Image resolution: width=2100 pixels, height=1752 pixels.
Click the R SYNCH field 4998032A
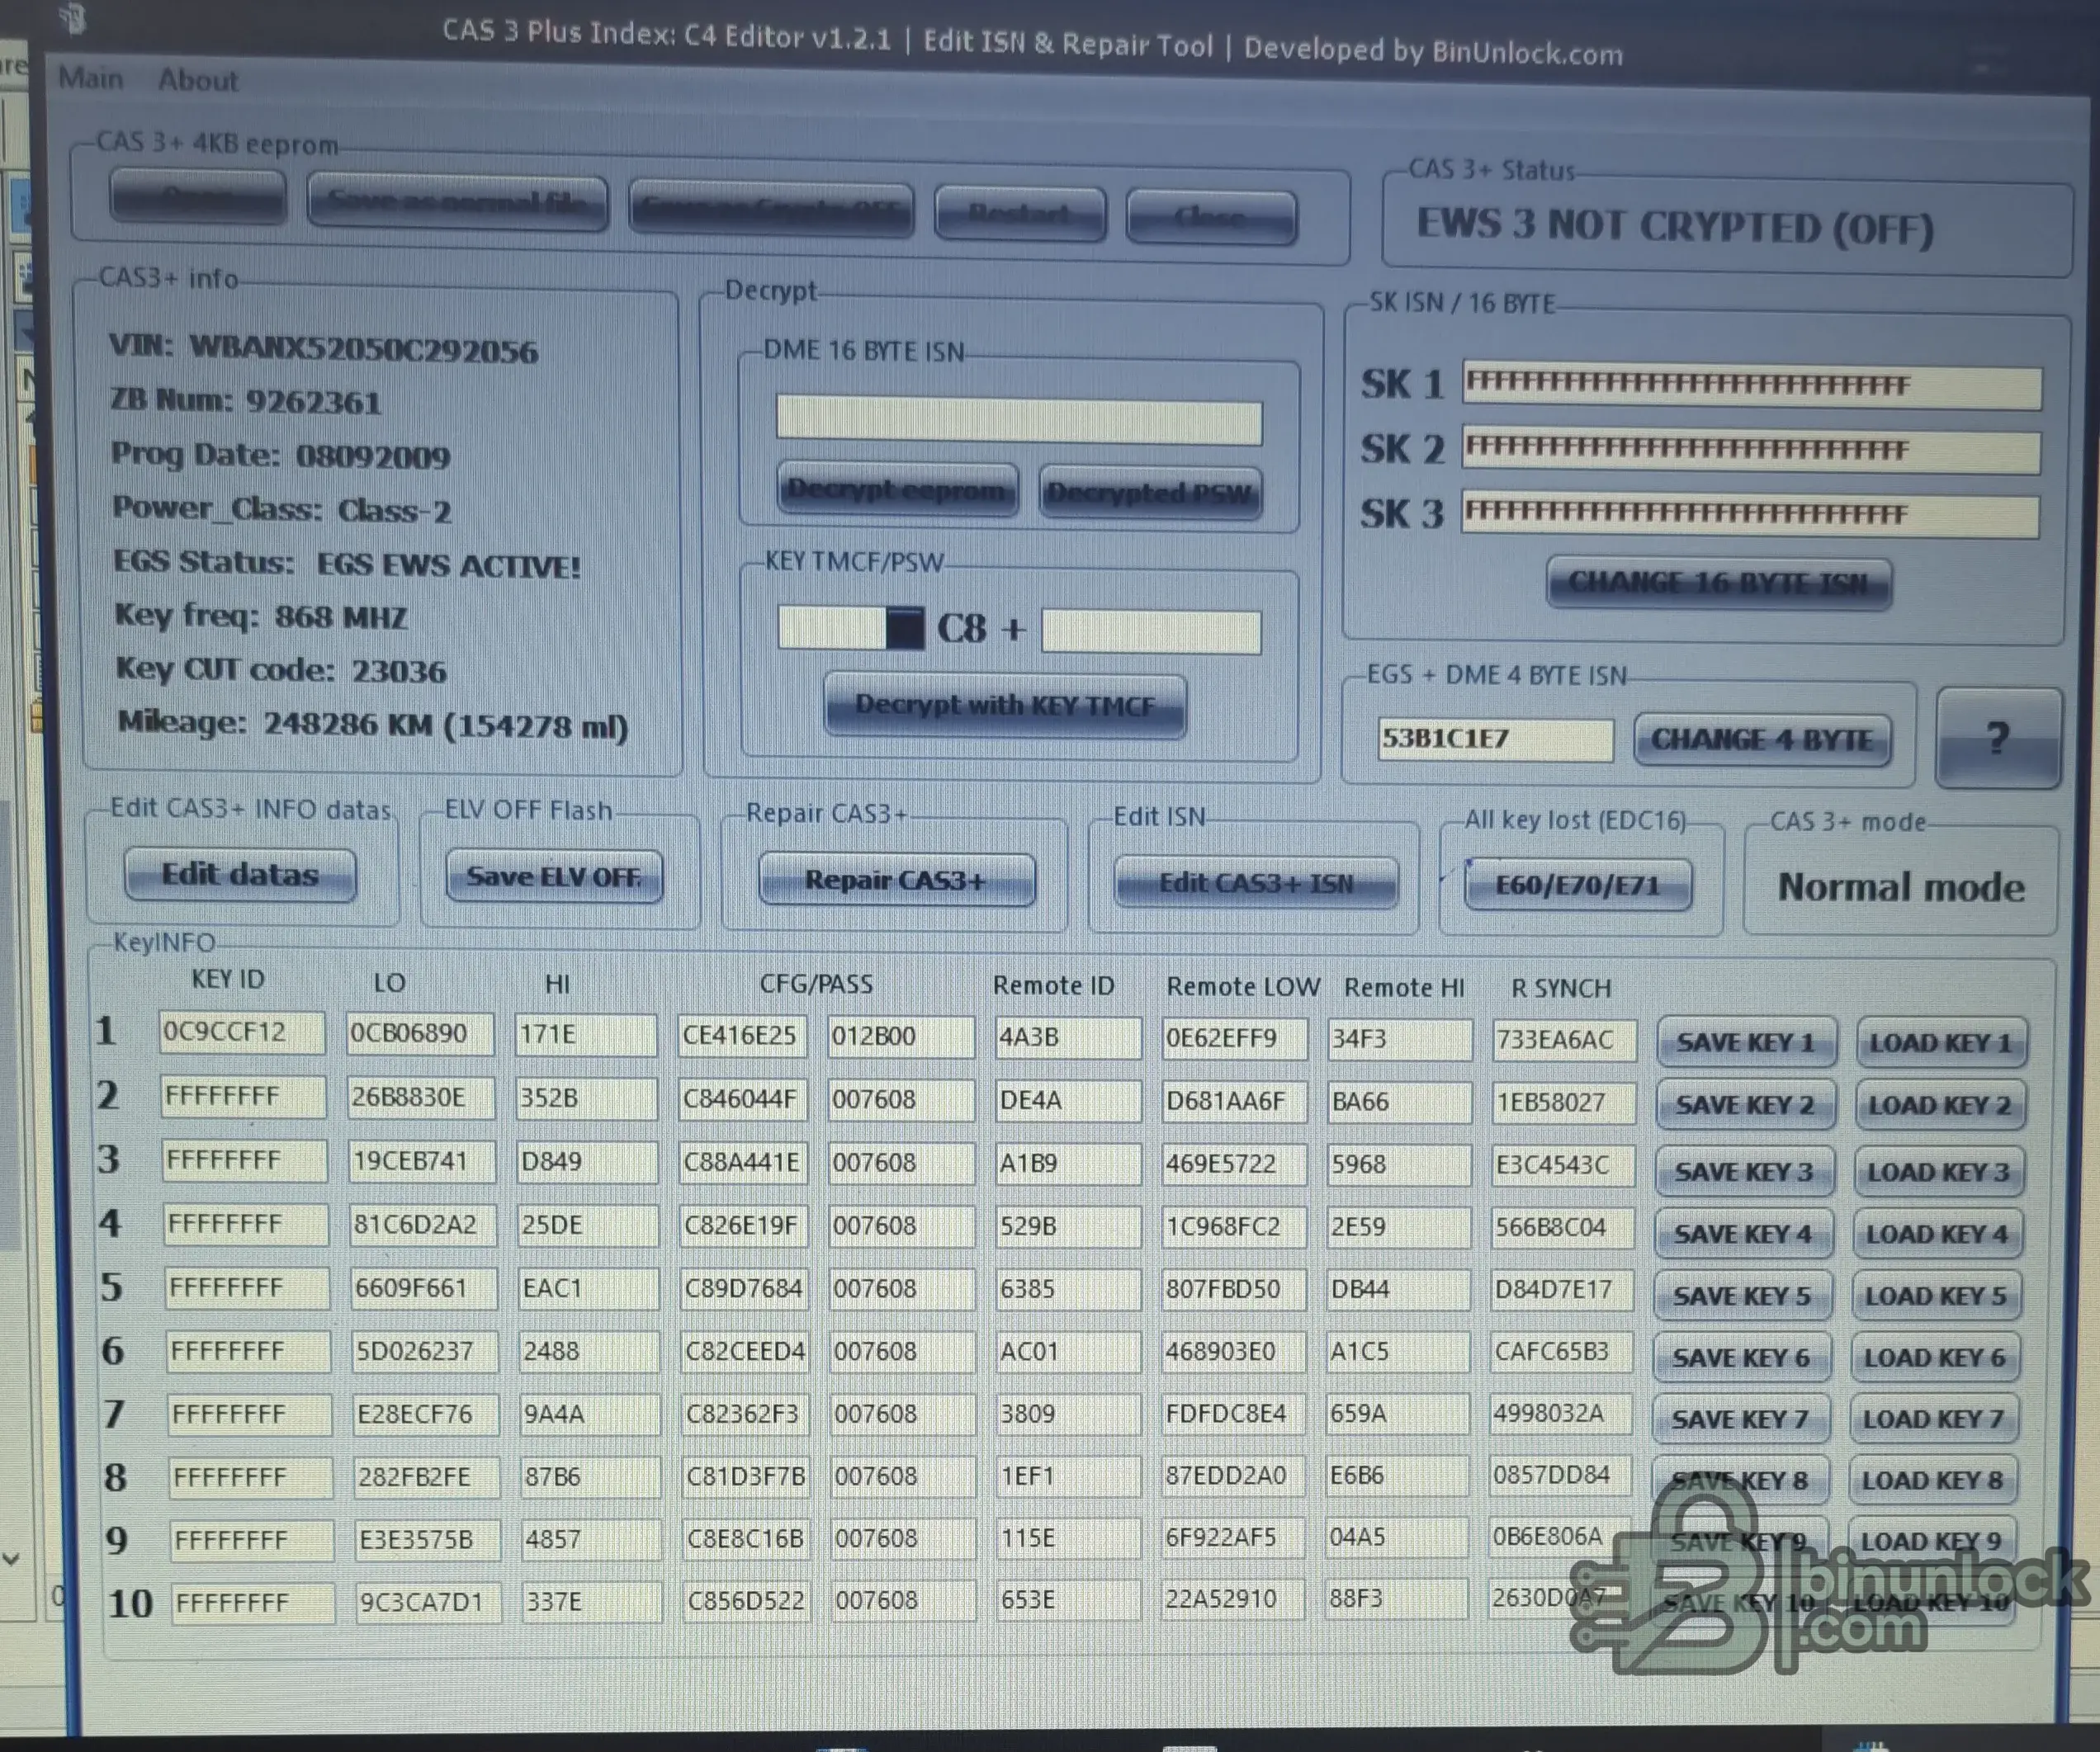pyautogui.click(x=1561, y=1413)
